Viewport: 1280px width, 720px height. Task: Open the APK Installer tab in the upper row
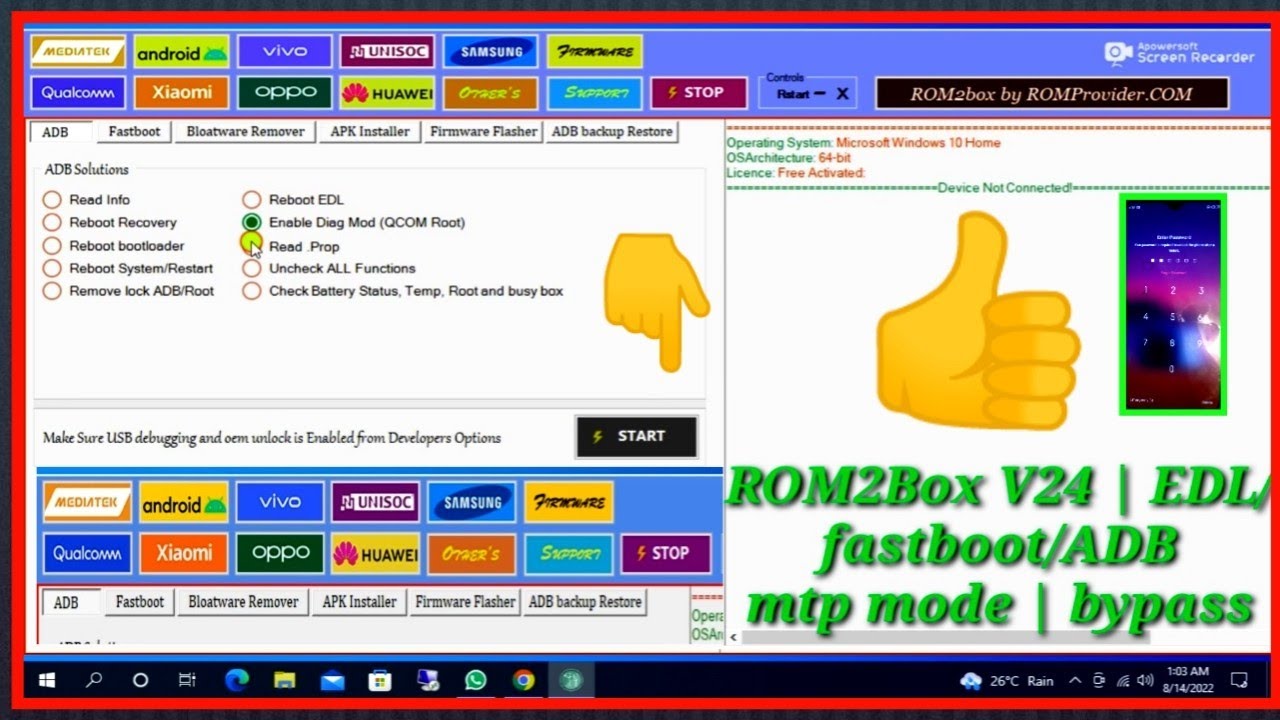370,131
